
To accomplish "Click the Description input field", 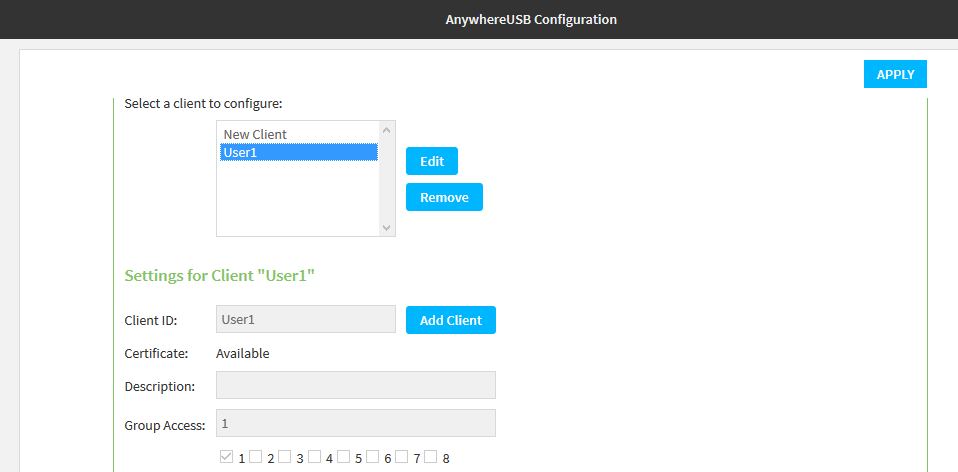I will (356, 385).
